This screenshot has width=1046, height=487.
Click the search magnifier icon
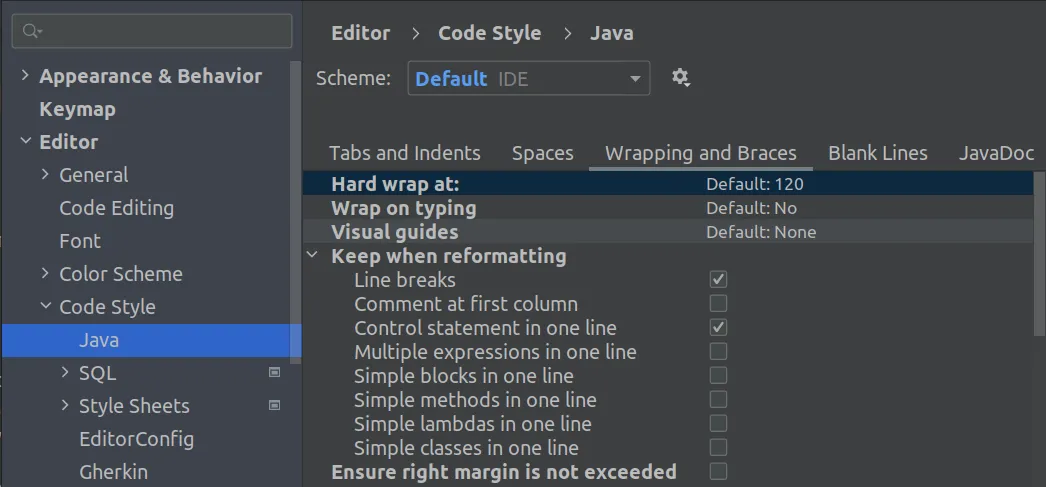pos(32,32)
